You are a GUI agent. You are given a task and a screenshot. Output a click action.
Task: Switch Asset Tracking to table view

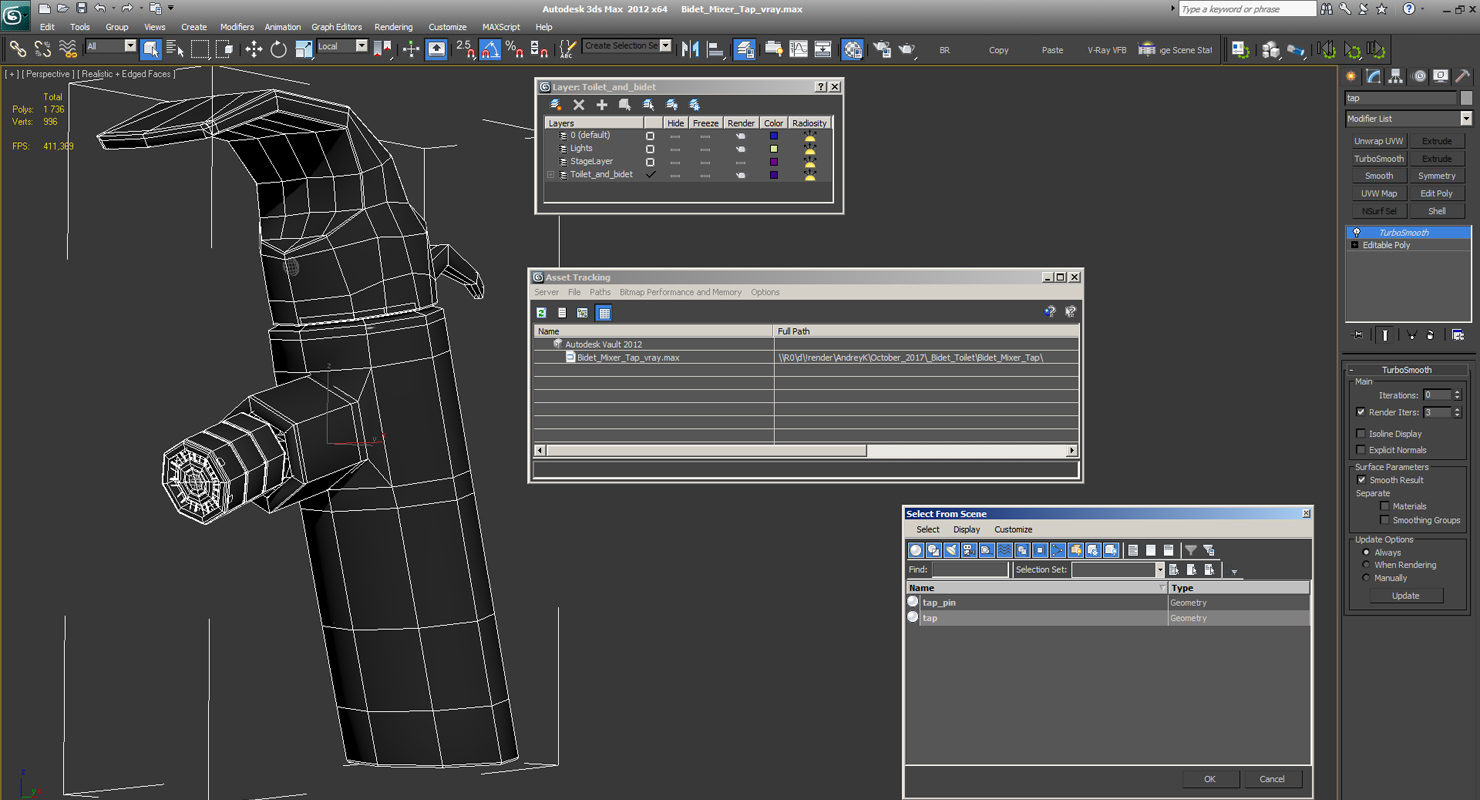coord(604,313)
